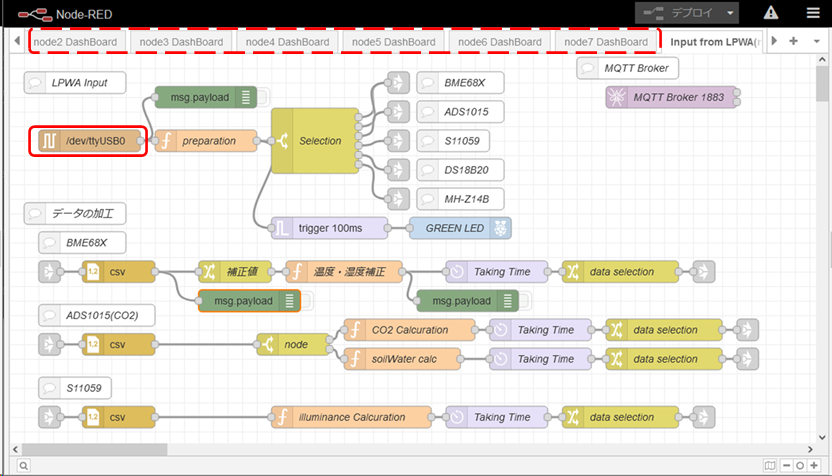Click the trigger 100ms node
The height and width of the screenshot is (476, 832).
point(329,228)
